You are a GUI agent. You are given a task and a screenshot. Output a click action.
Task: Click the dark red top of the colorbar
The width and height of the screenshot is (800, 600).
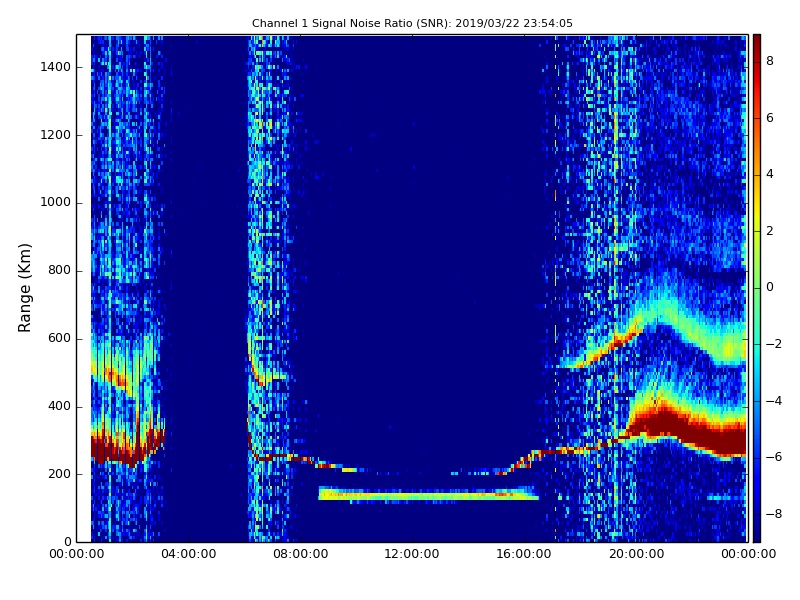[757, 43]
